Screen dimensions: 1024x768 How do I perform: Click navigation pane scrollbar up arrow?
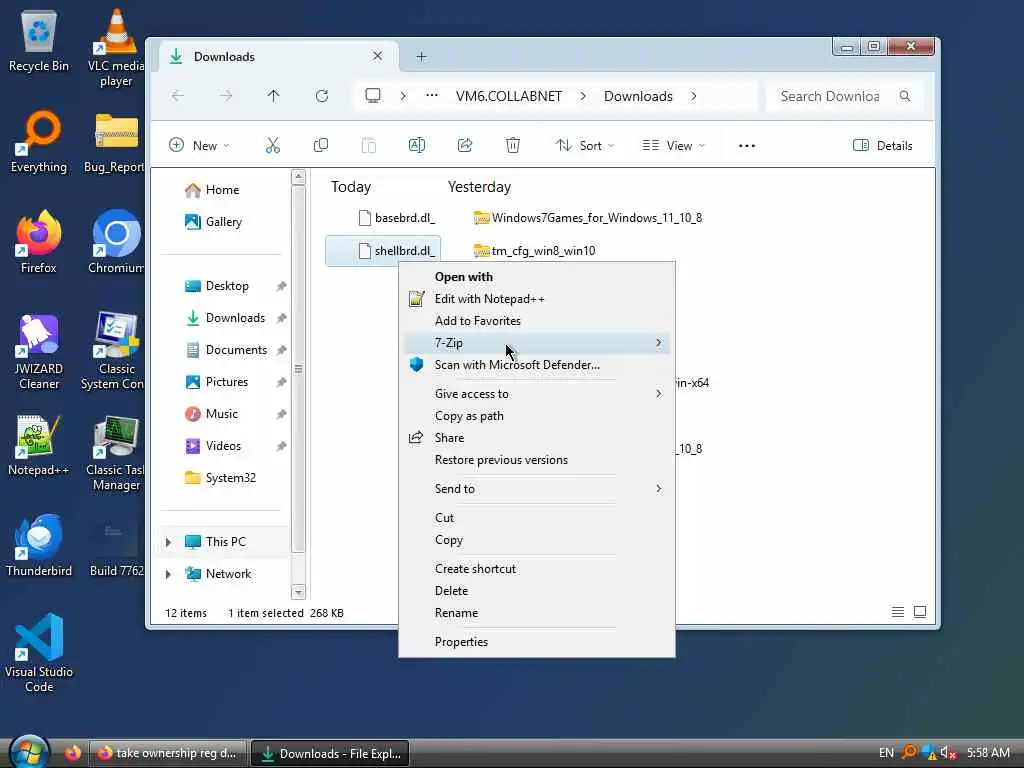(298, 176)
